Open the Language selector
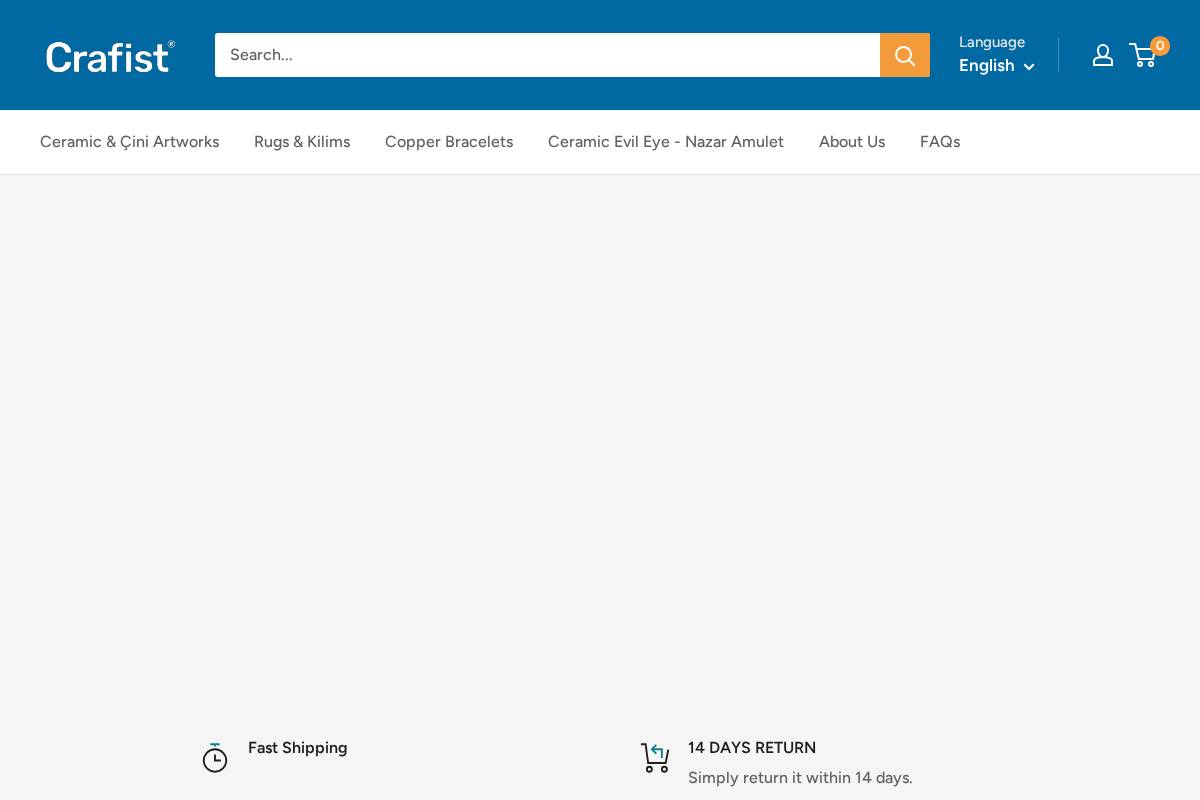1200x800 pixels. point(992,42)
